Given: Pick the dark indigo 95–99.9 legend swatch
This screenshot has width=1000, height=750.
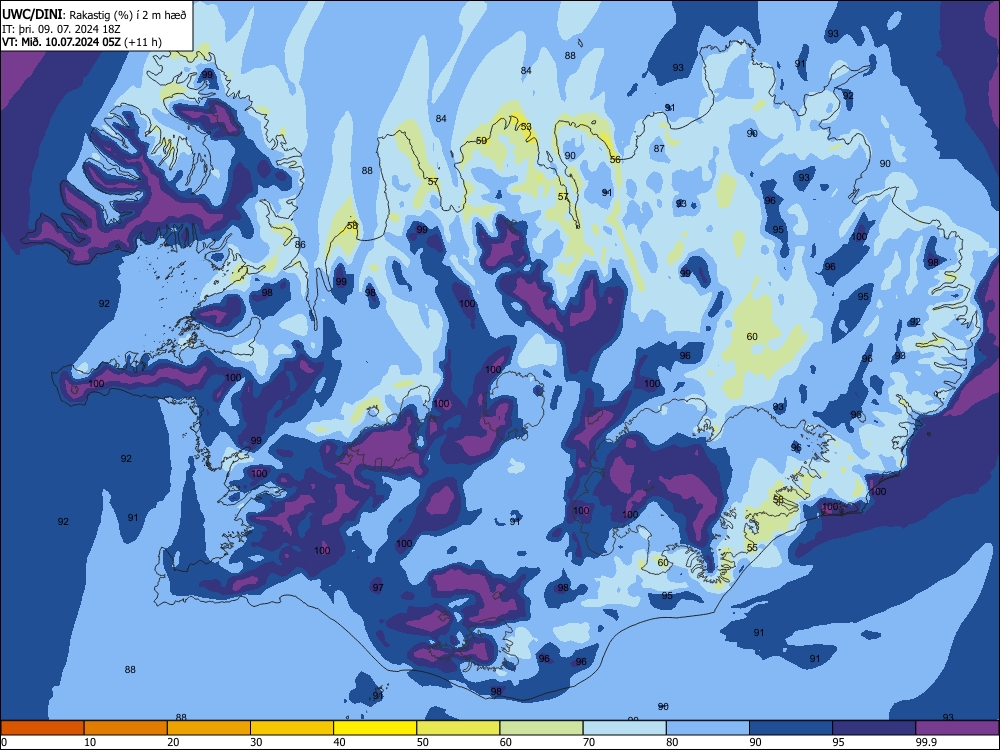Looking at the screenshot, I should pyautogui.click(x=874, y=728).
